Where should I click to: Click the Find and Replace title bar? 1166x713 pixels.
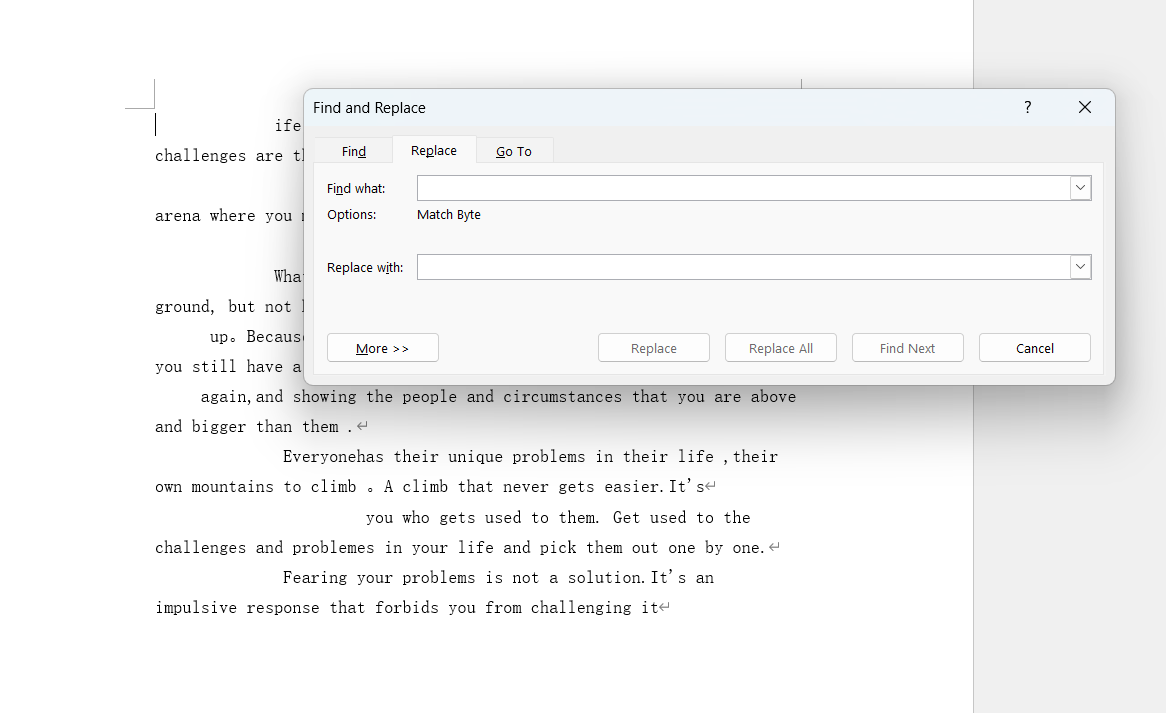[x=650, y=108]
